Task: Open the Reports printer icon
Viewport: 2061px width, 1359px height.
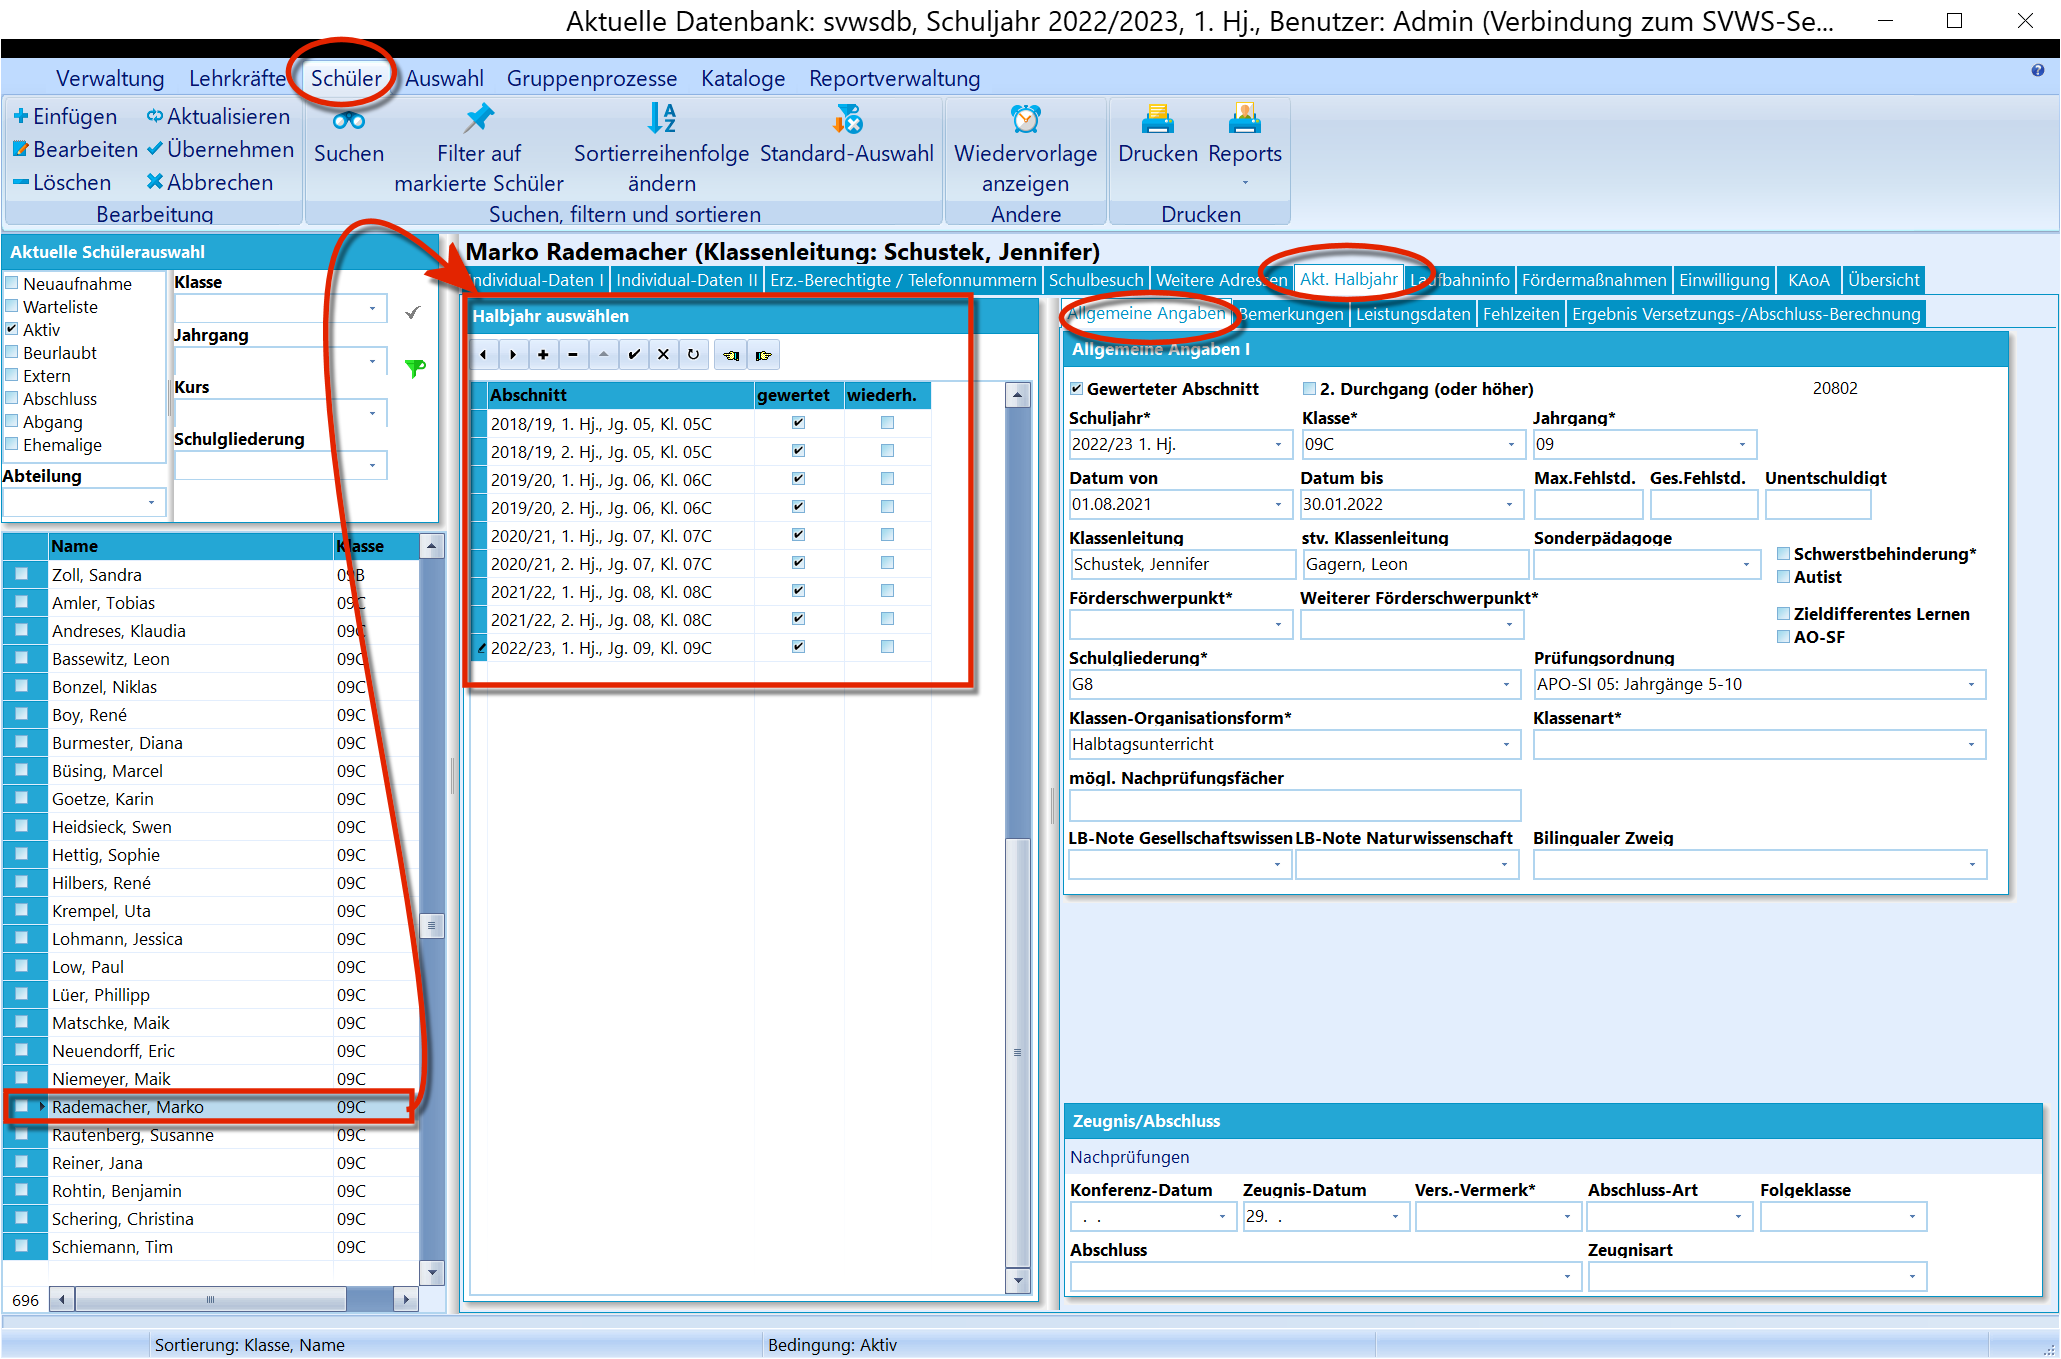Action: [x=1244, y=118]
